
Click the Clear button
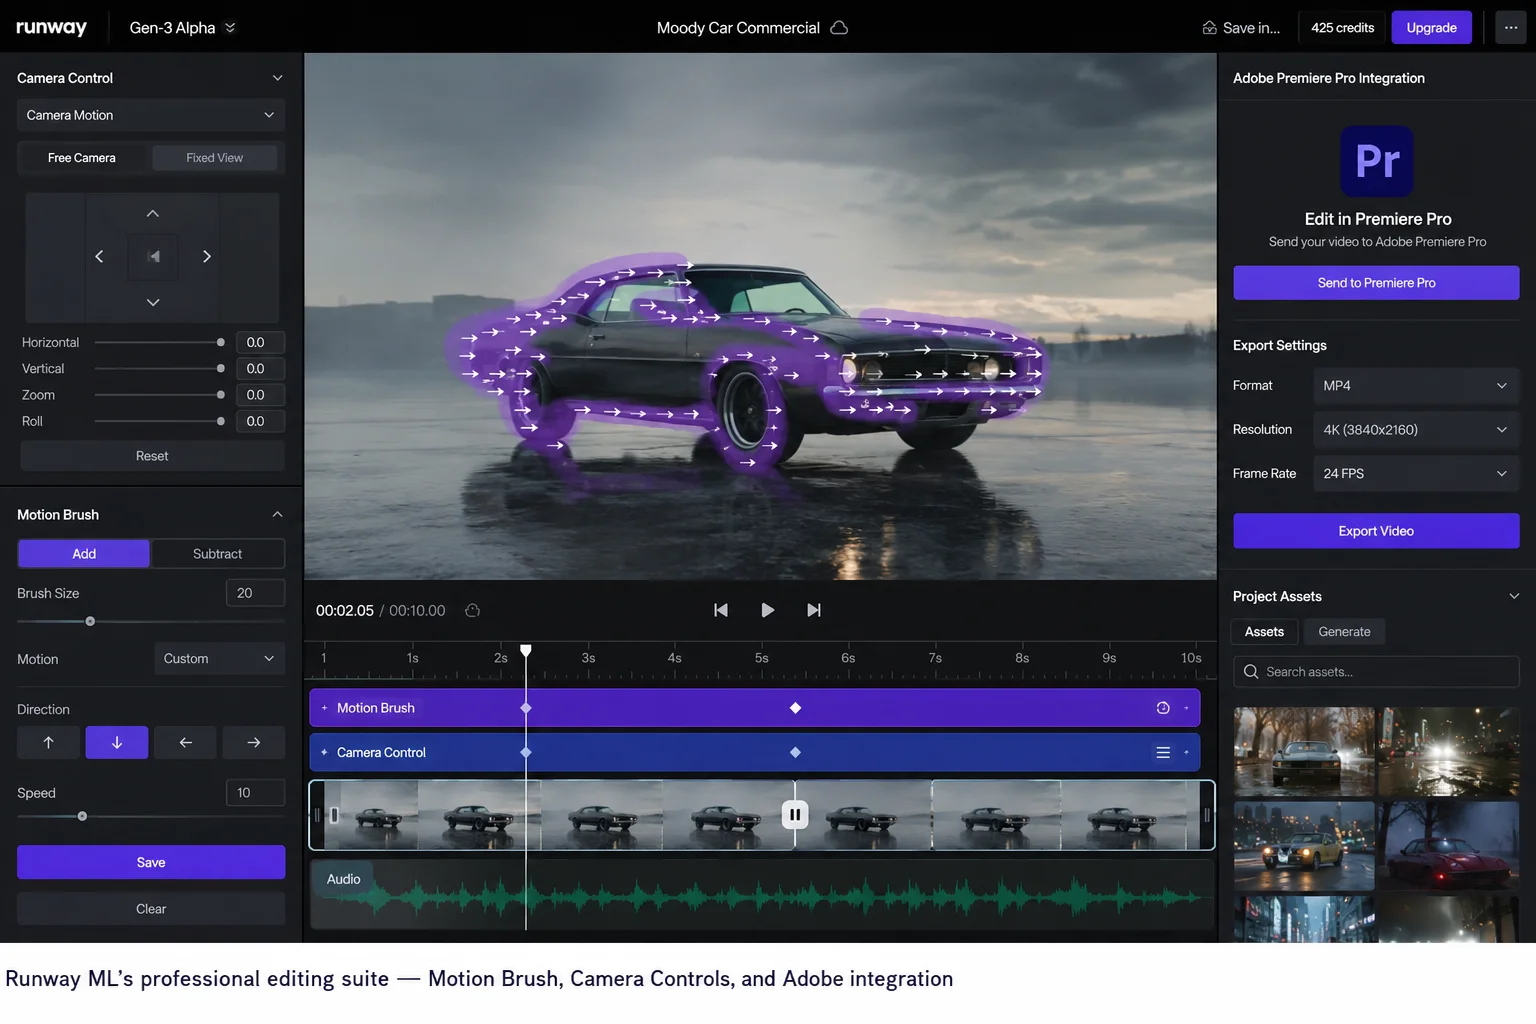(x=151, y=909)
